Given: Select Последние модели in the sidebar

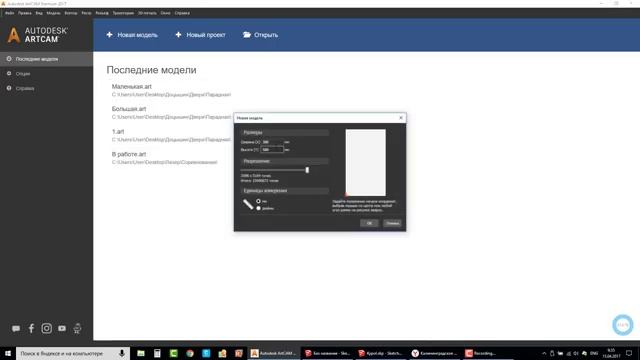Looking at the screenshot, I should 47,59.
